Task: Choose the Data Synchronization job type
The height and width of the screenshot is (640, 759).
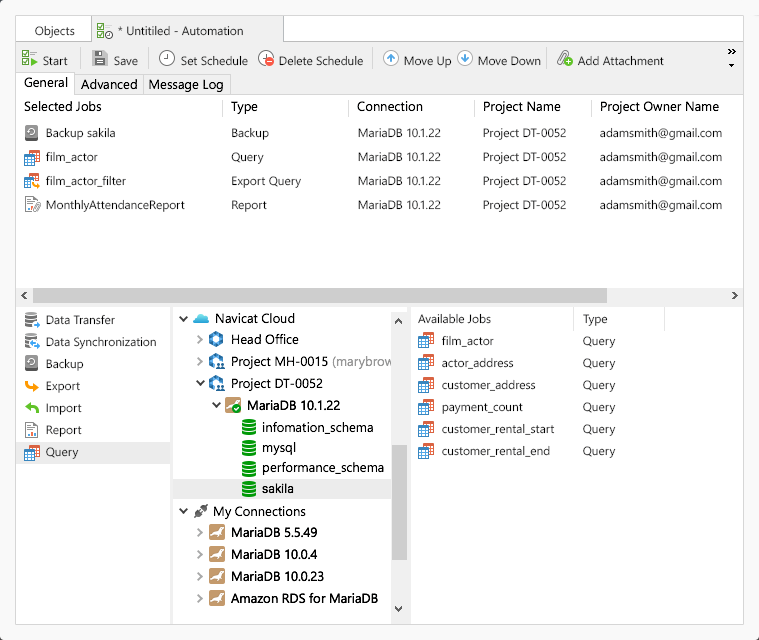Action: 100,342
